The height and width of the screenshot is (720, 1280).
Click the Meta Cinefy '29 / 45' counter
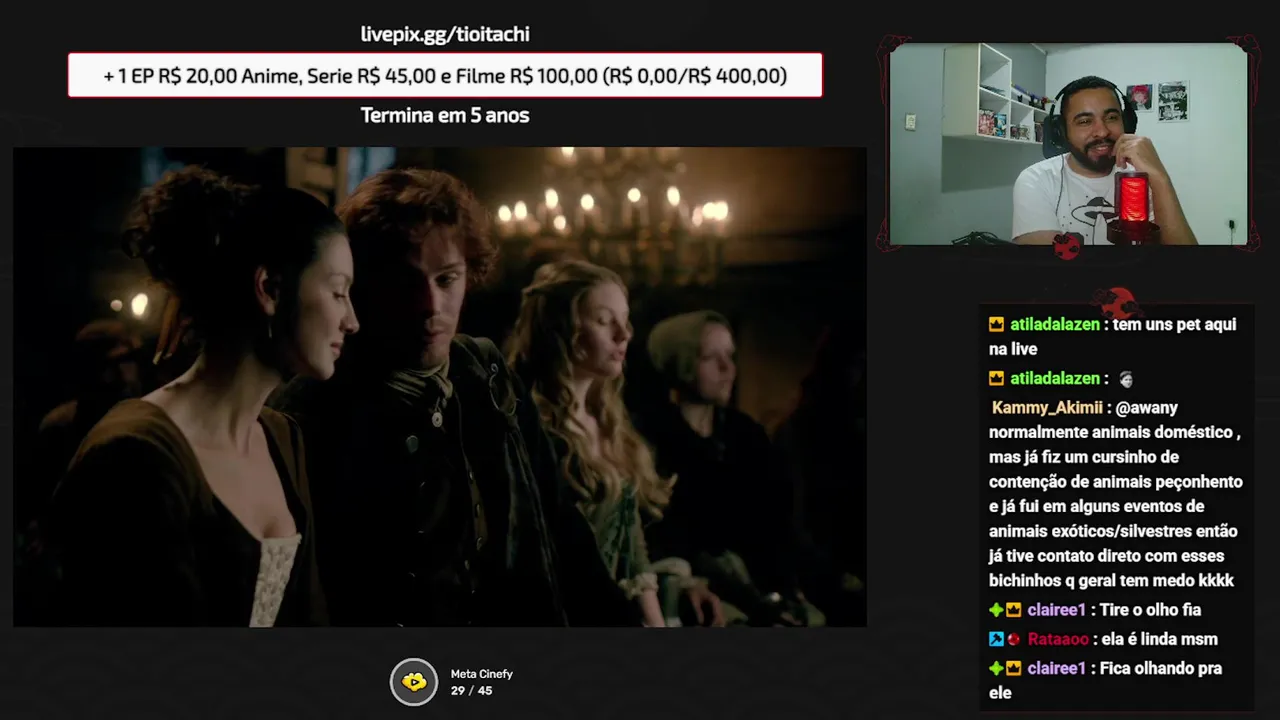[471, 691]
